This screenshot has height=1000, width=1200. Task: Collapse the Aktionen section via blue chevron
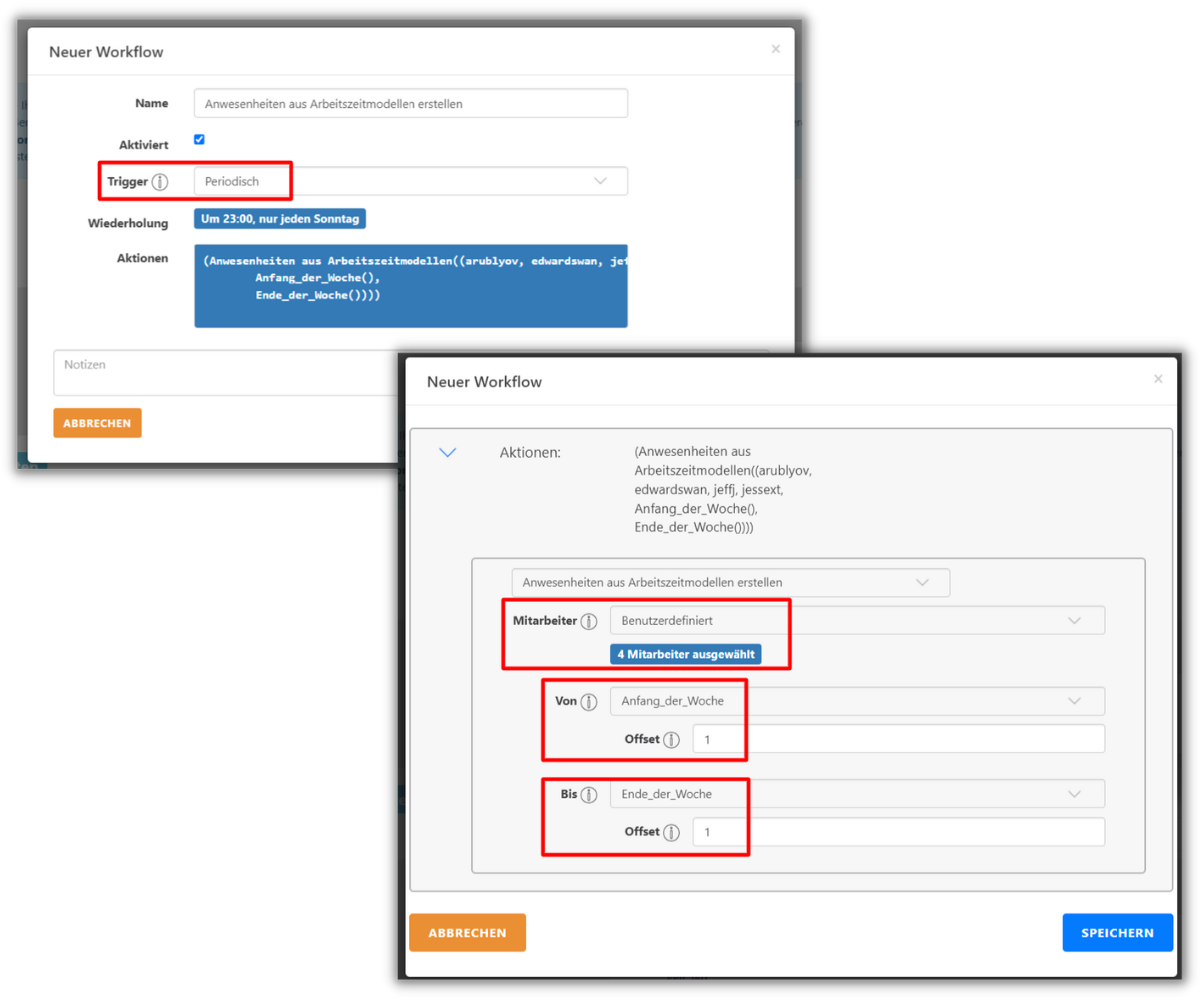click(448, 452)
